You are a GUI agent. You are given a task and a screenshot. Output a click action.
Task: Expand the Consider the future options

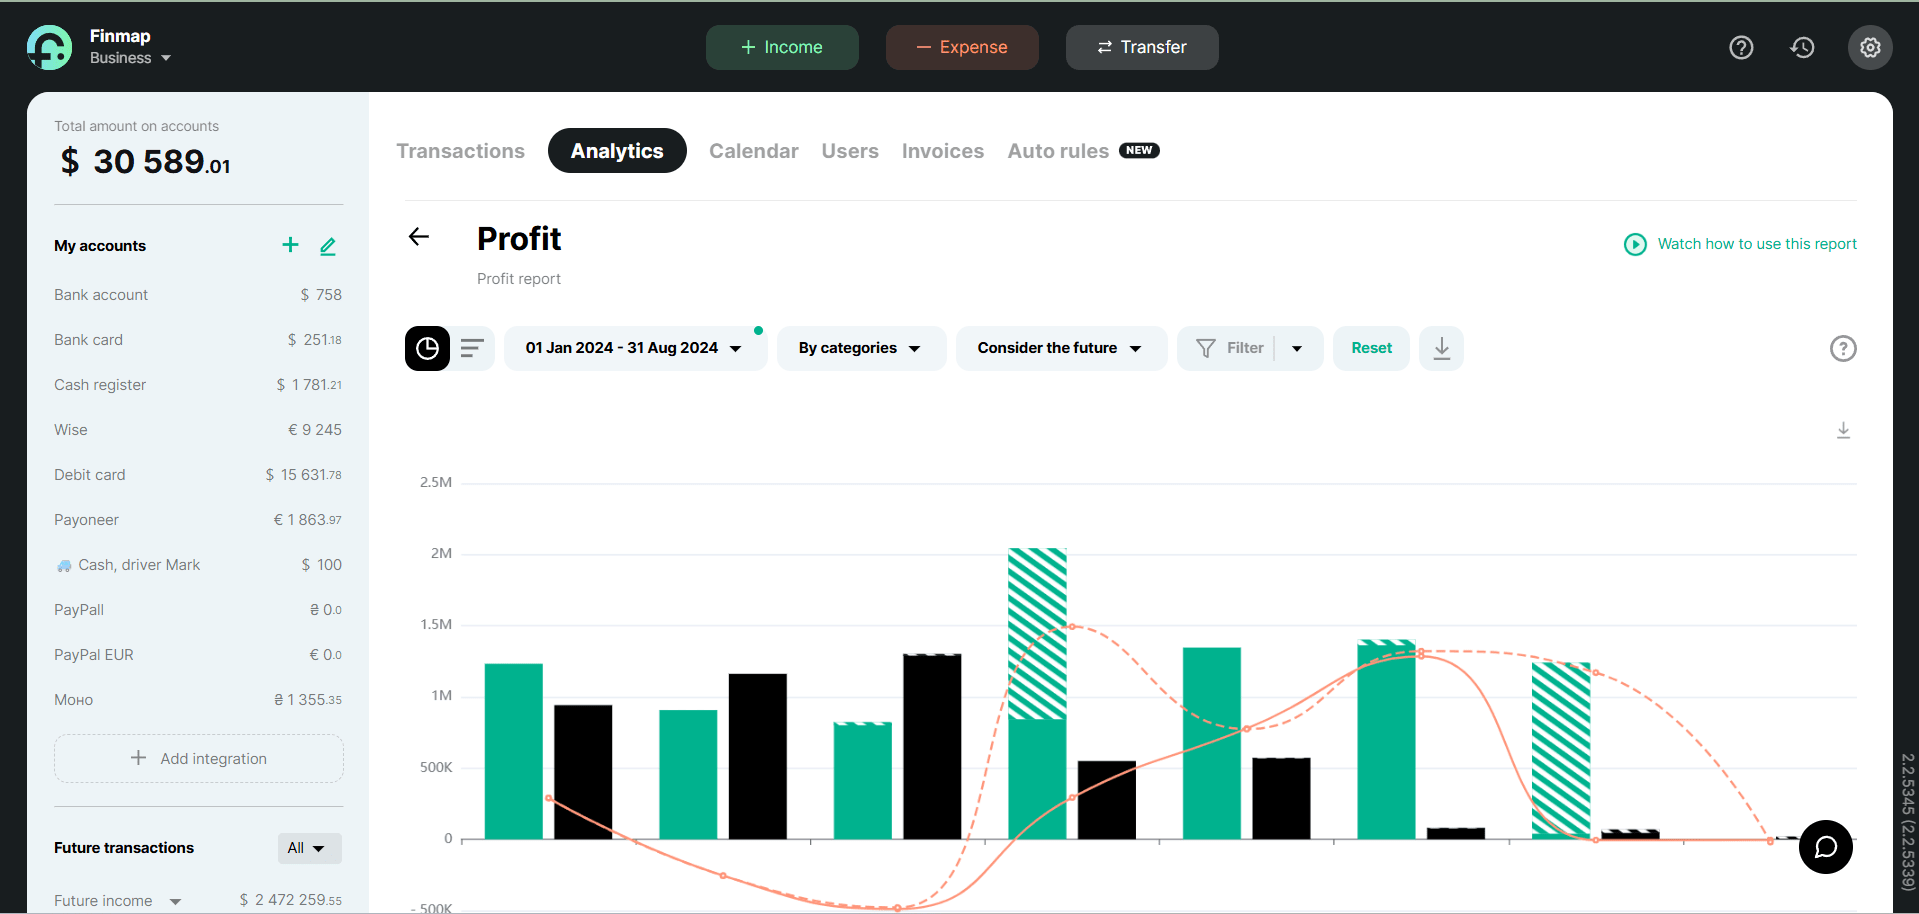click(x=1060, y=347)
